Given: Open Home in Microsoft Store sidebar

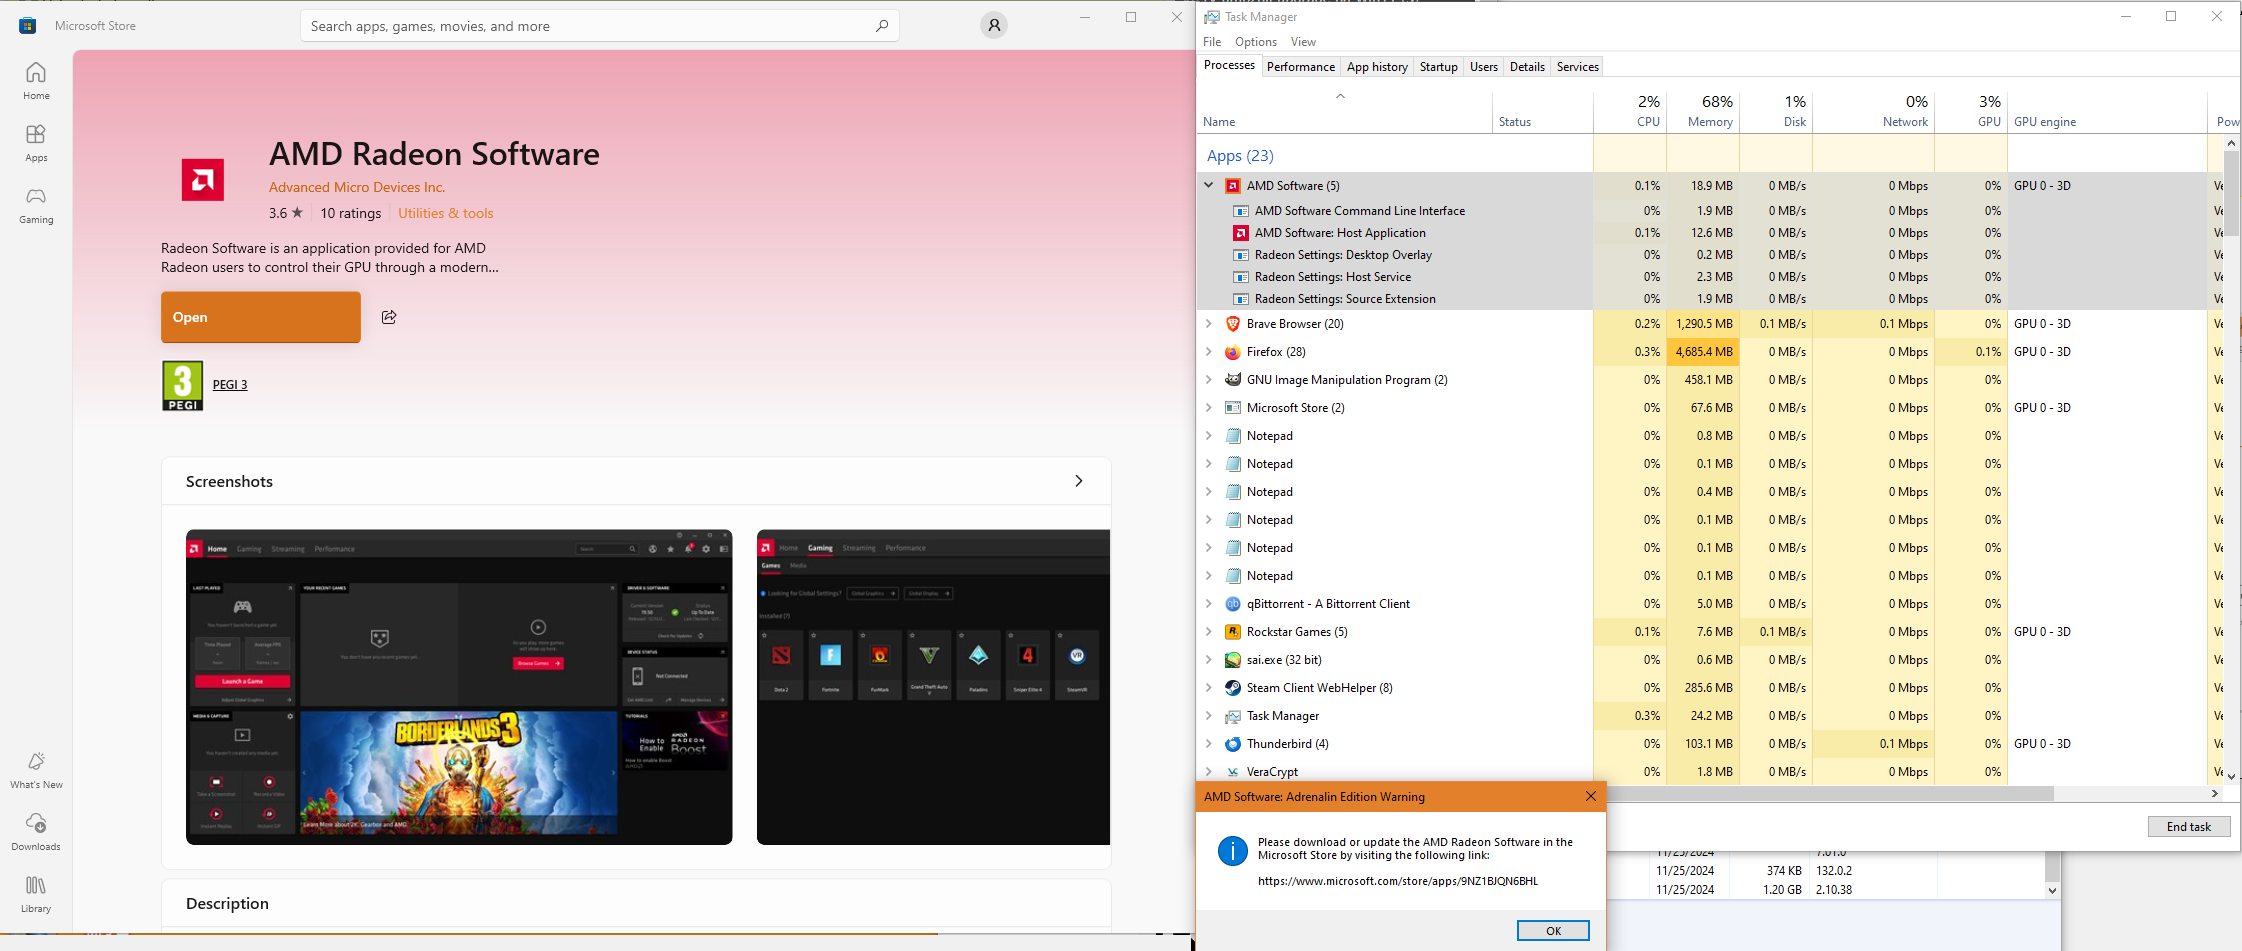Looking at the screenshot, I should [36, 81].
